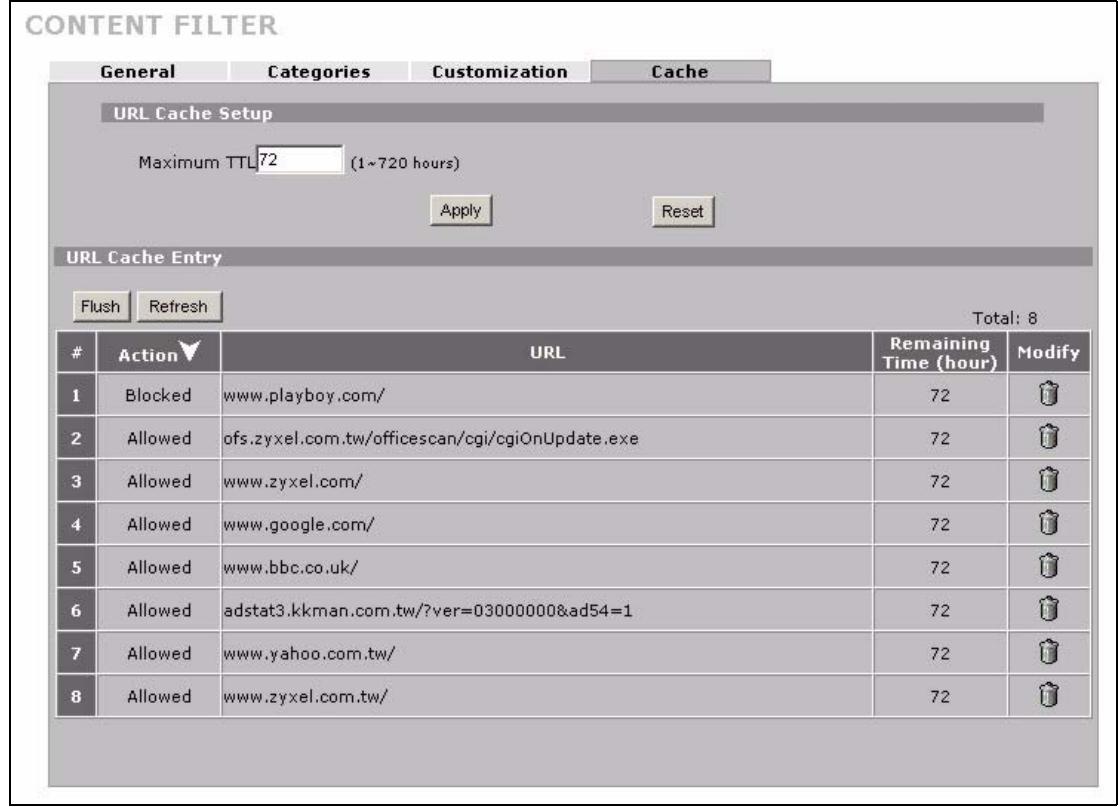
Task: Click the URL Cache Entry section header
Action: click(573, 257)
